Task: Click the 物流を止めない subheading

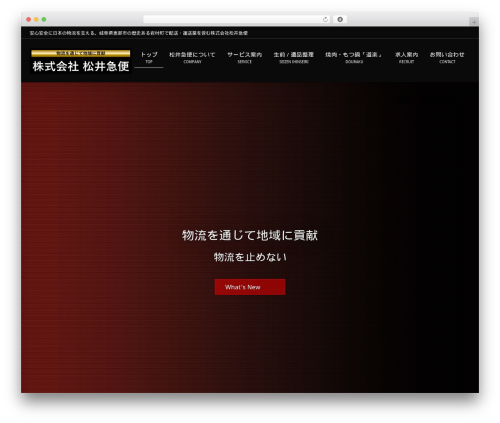Action: coord(250,257)
